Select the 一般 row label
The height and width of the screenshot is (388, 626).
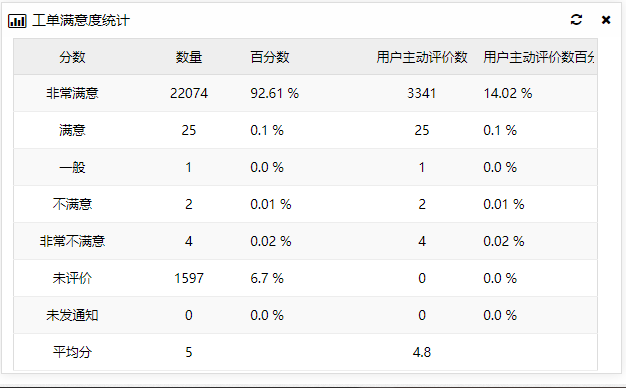tap(72, 167)
